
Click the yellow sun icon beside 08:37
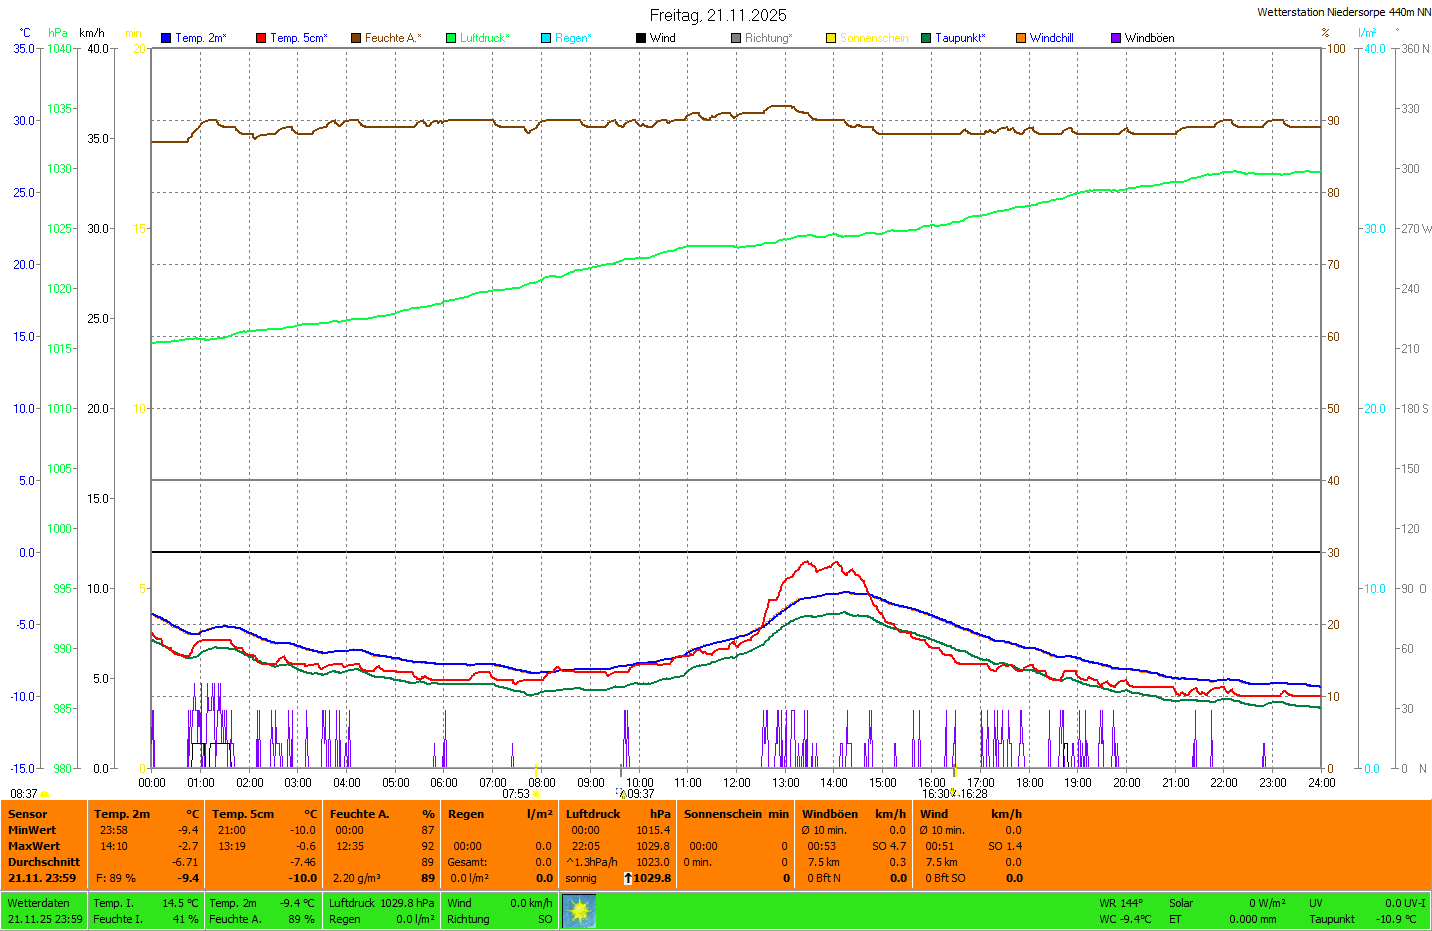pos(45,794)
